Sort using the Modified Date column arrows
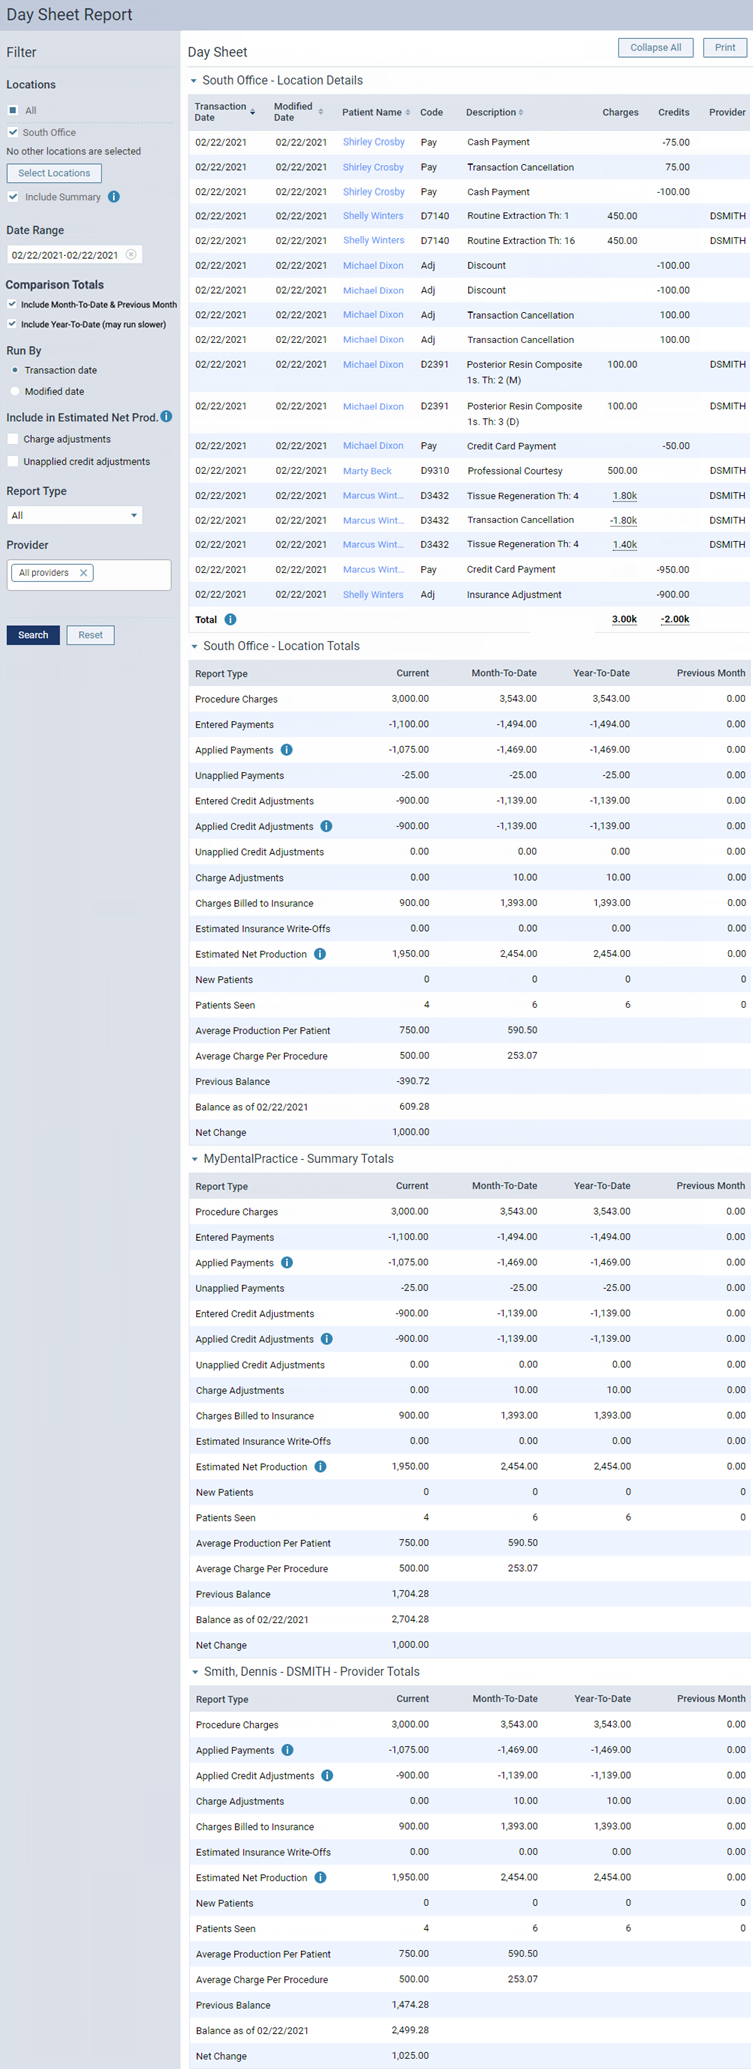Image resolution: width=753 pixels, height=2069 pixels. (320, 112)
